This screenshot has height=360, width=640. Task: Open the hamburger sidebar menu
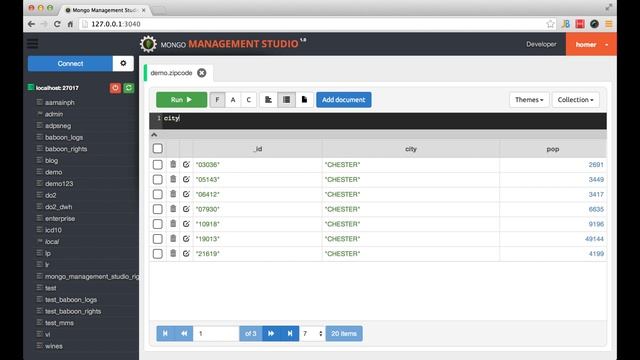33,44
